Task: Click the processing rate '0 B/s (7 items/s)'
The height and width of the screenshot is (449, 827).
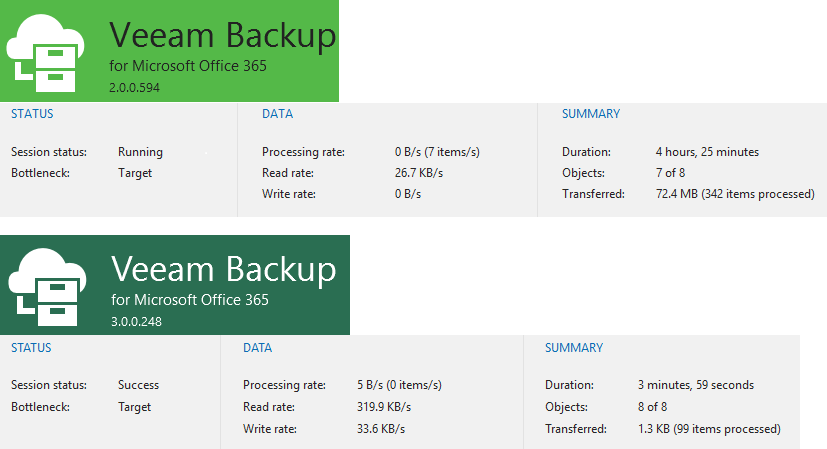Action: [x=437, y=152]
